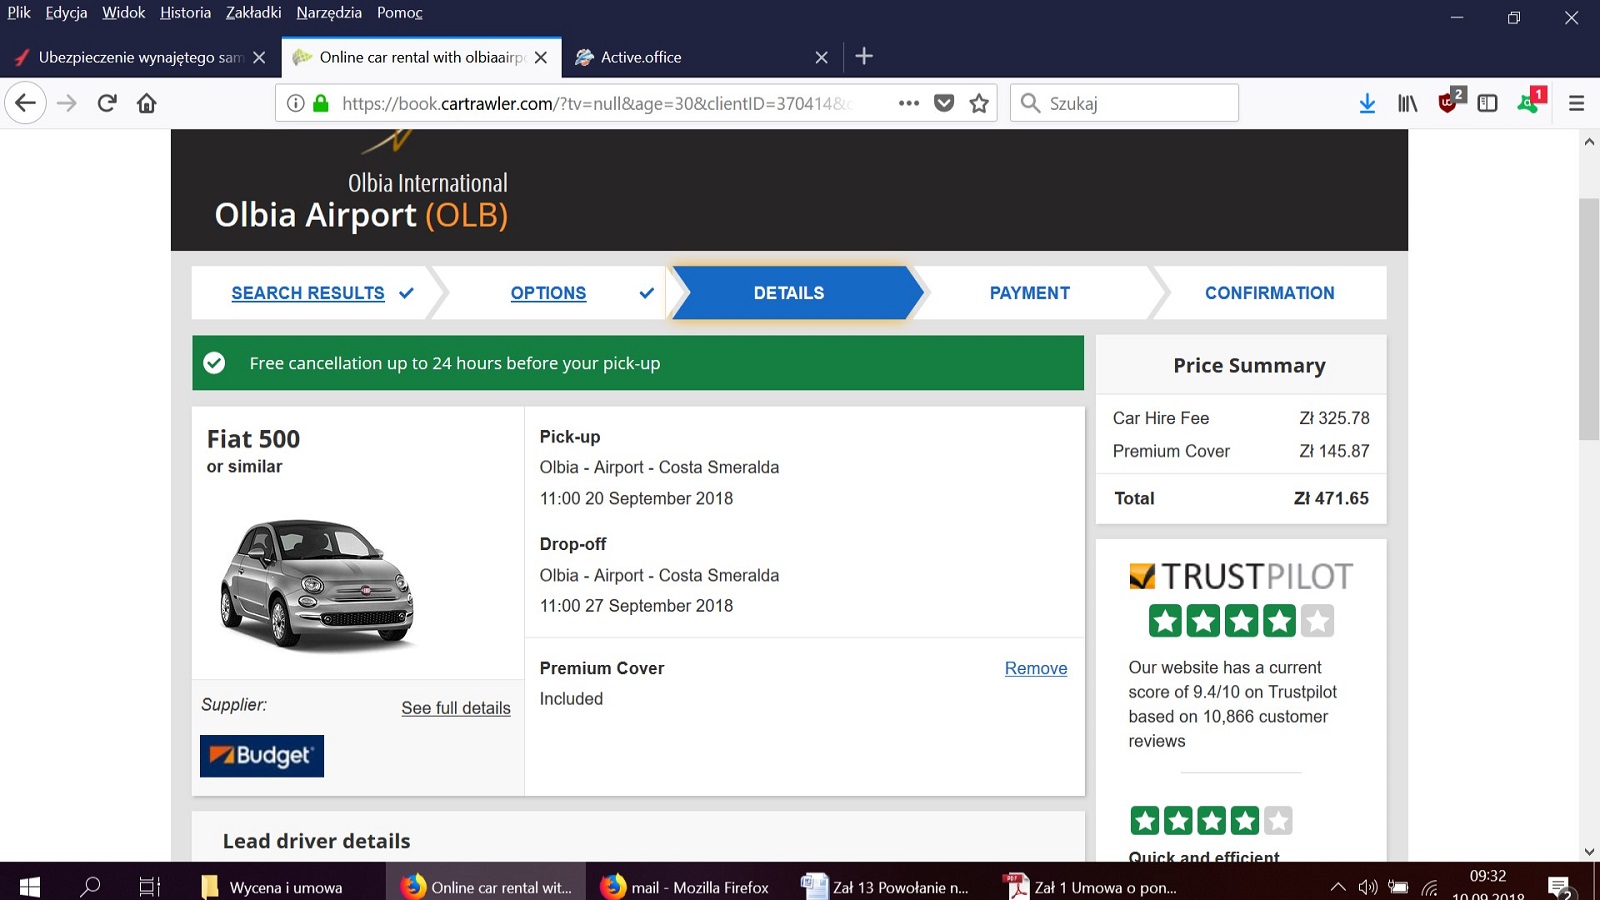Open Zał 13 Powołanie Word document in taskbar
The image size is (1600, 900).
coord(887,887)
